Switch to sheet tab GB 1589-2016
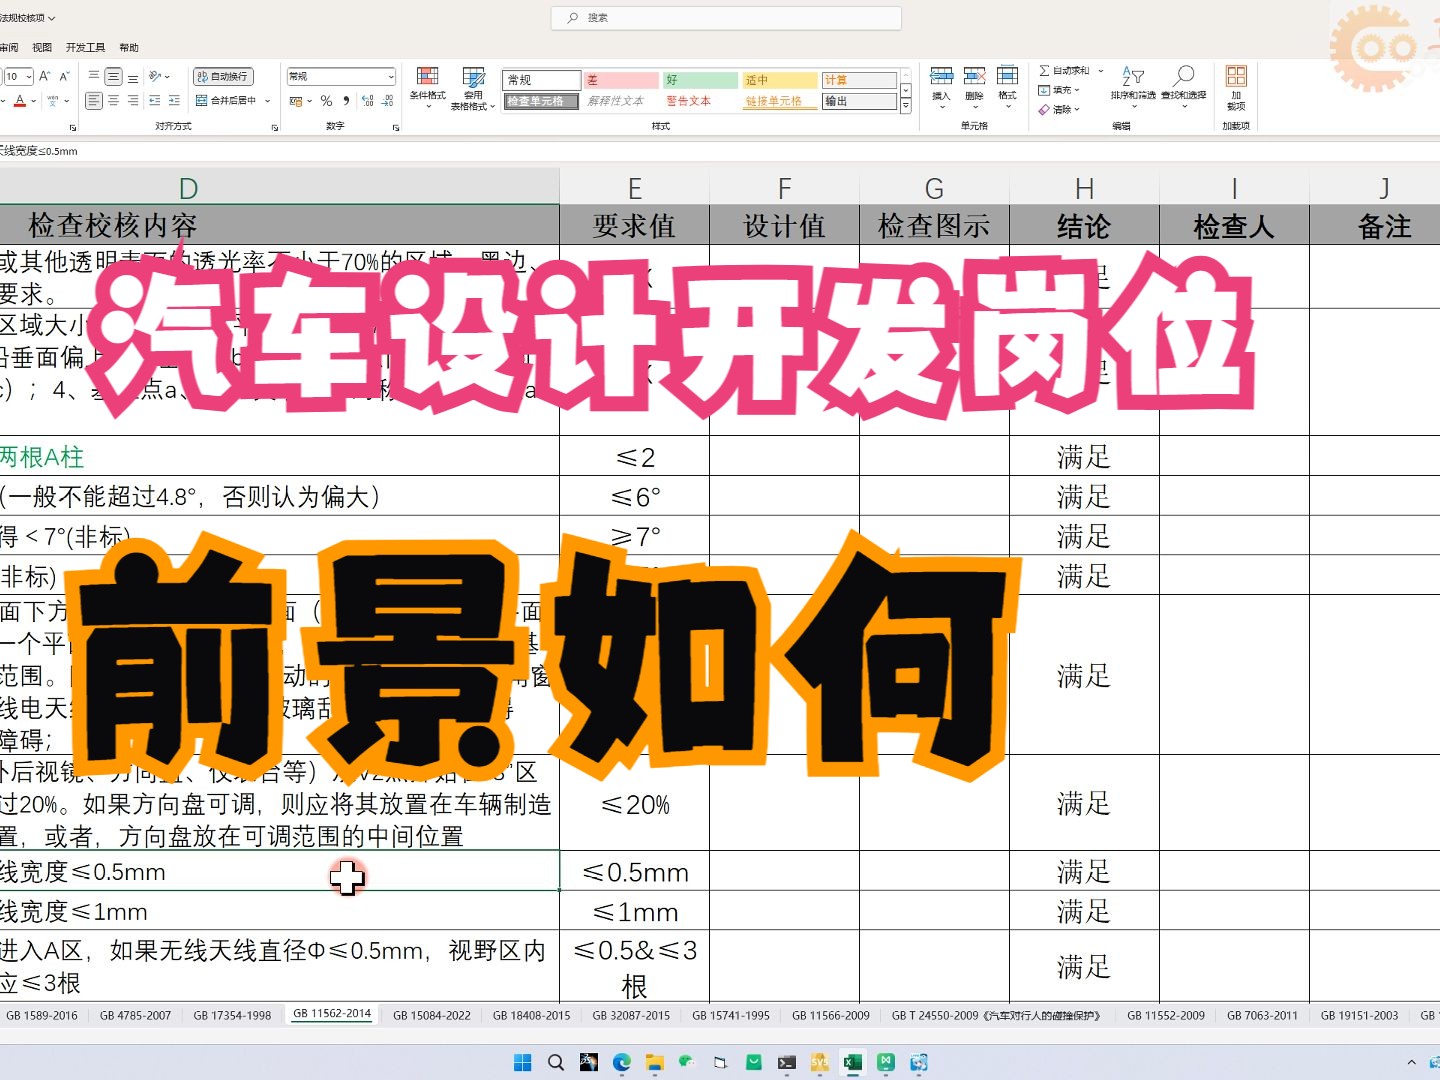 coord(42,1015)
